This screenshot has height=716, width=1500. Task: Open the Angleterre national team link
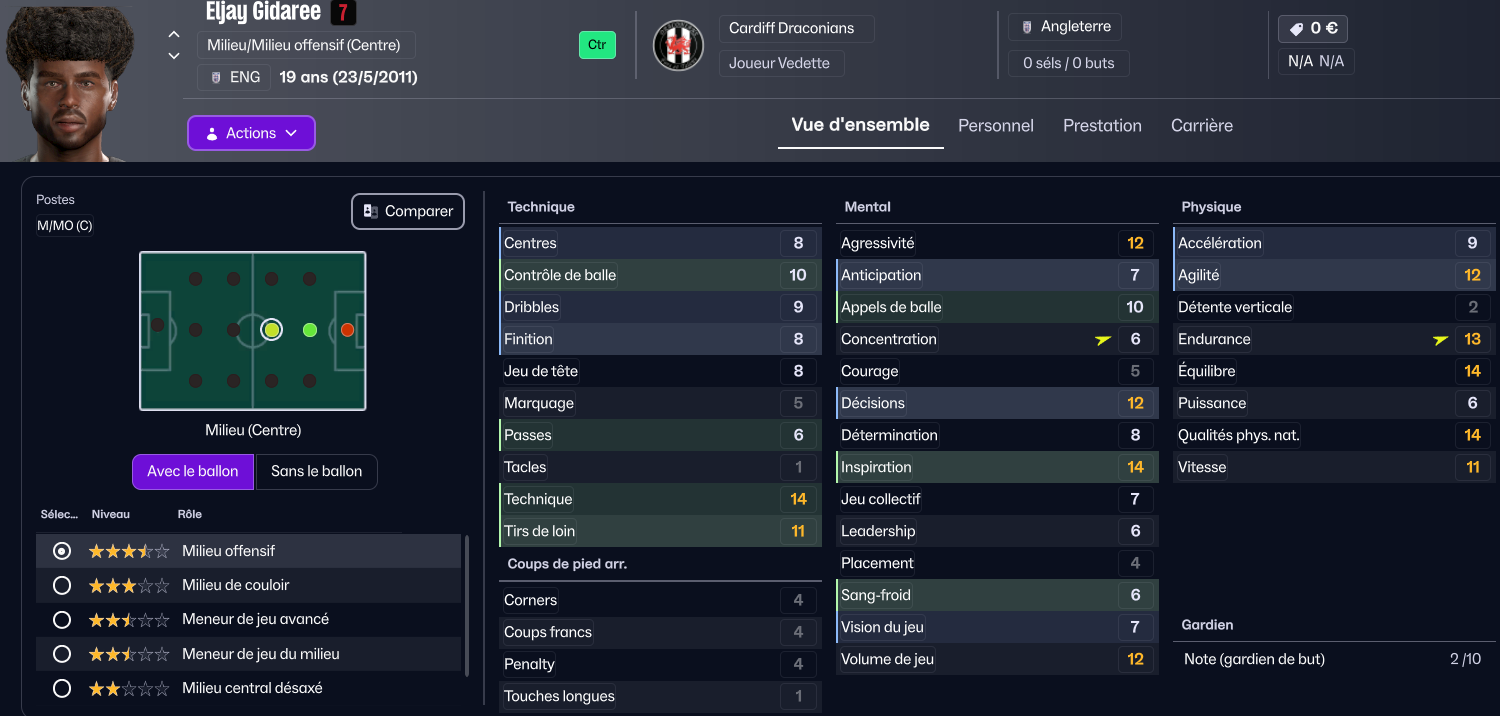tap(1065, 27)
